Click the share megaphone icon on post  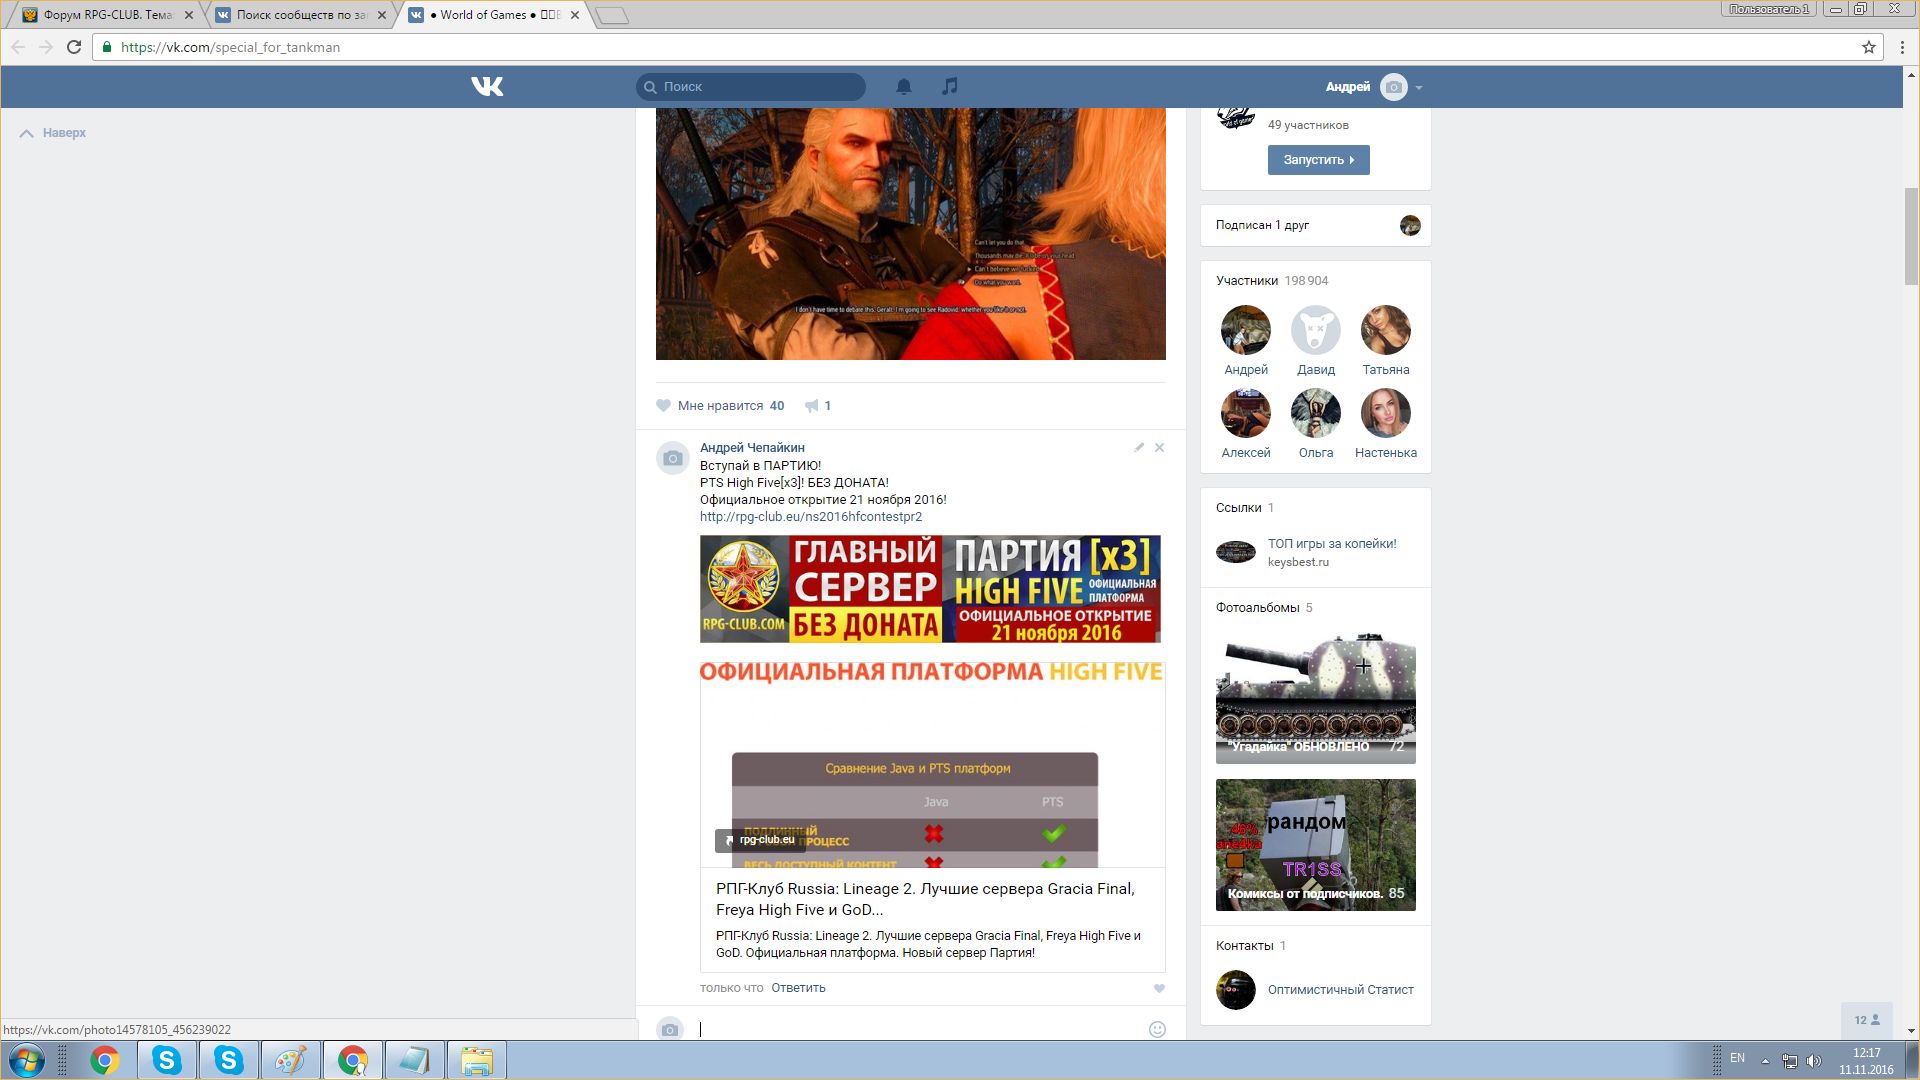pyautogui.click(x=812, y=406)
